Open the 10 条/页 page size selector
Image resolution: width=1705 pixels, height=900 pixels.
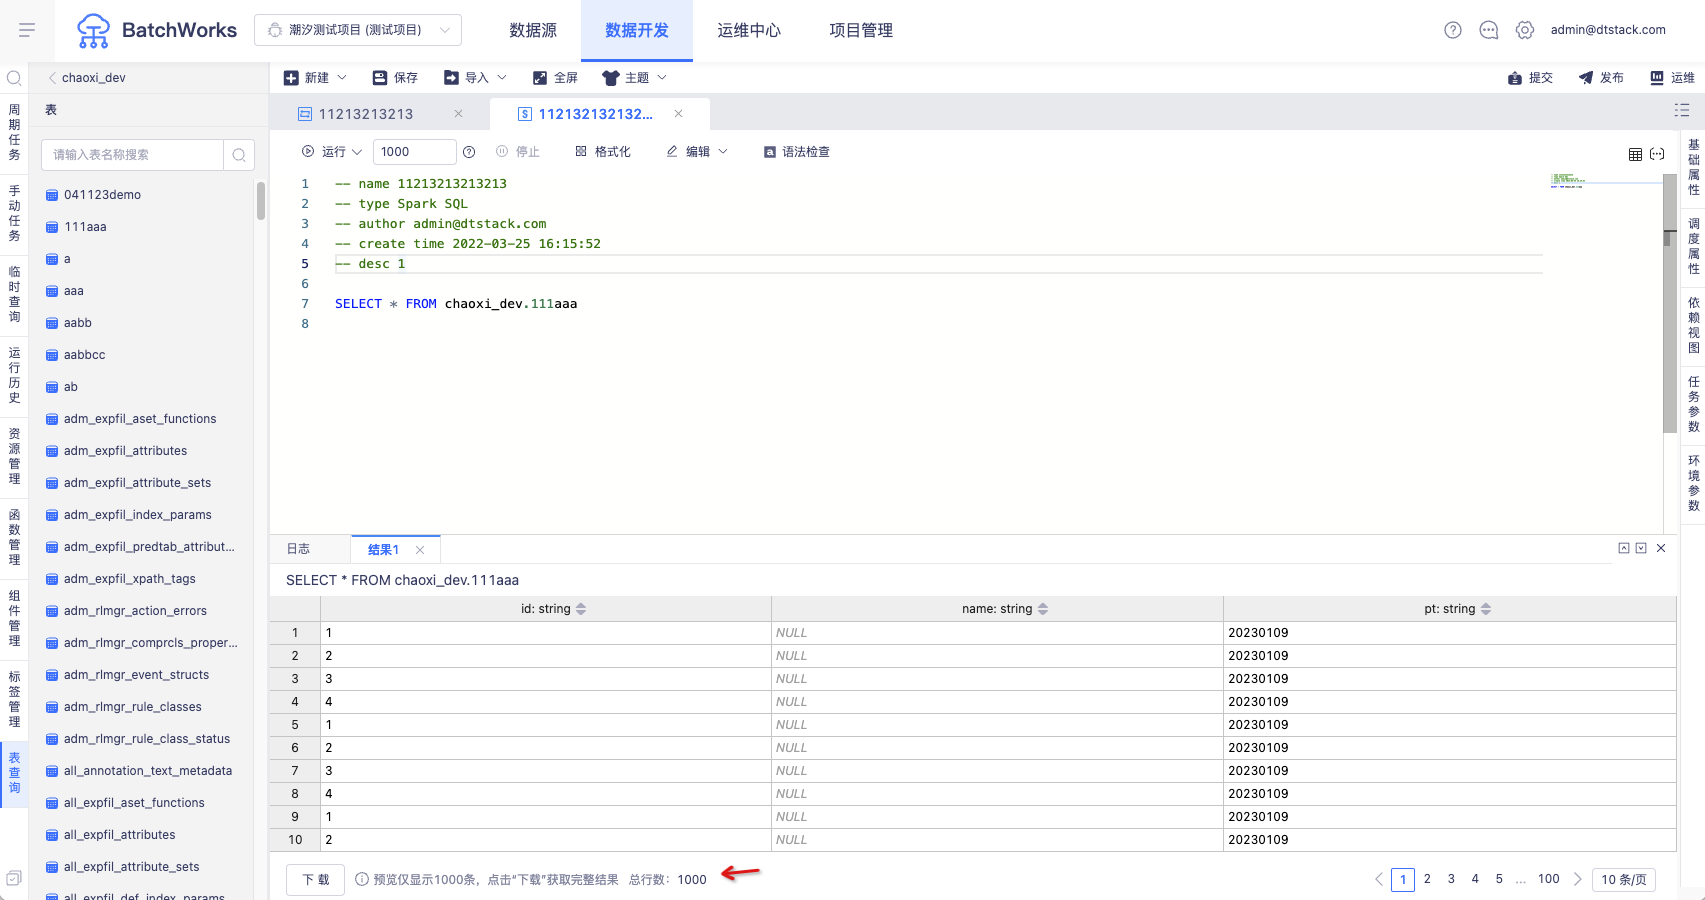pyautogui.click(x=1624, y=880)
